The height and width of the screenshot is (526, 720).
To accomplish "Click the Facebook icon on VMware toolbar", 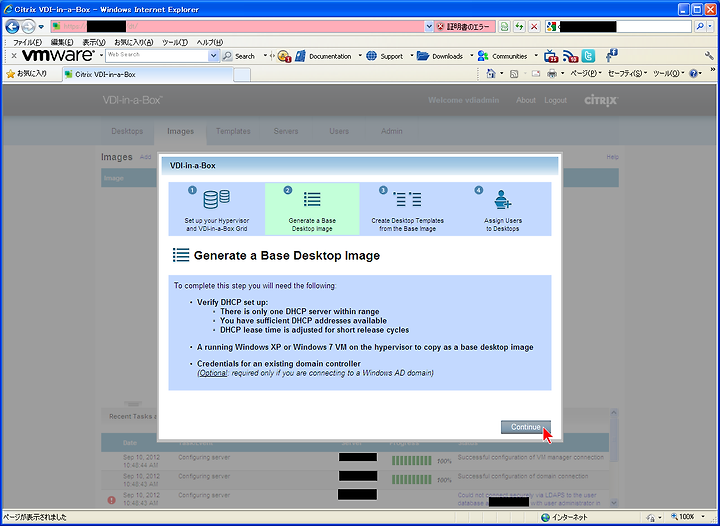I will 611,56.
